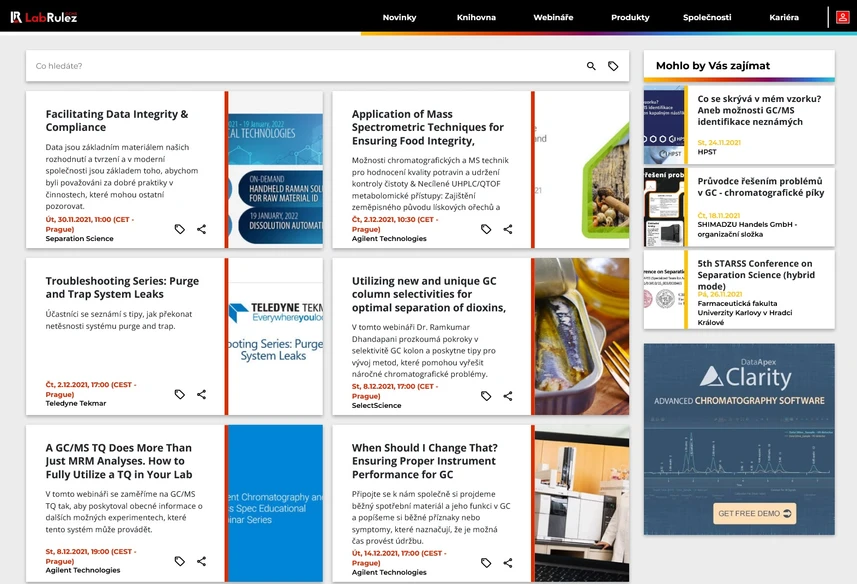Click thumbnail of Facilitating Data Integrity card
This screenshot has width=857, height=584.
click(x=275, y=169)
